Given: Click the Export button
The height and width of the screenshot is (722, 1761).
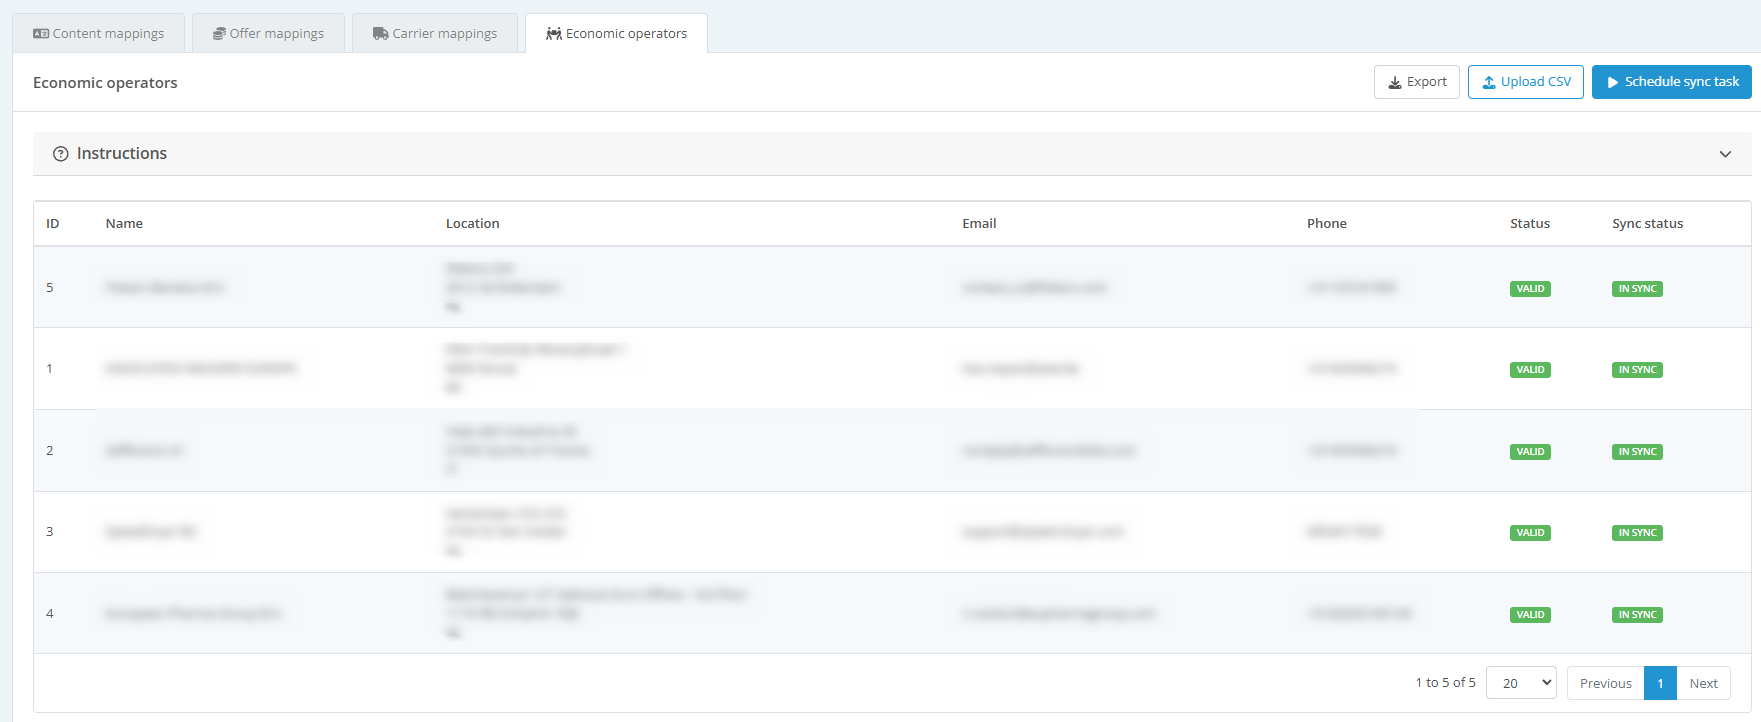Looking at the screenshot, I should (x=1417, y=82).
